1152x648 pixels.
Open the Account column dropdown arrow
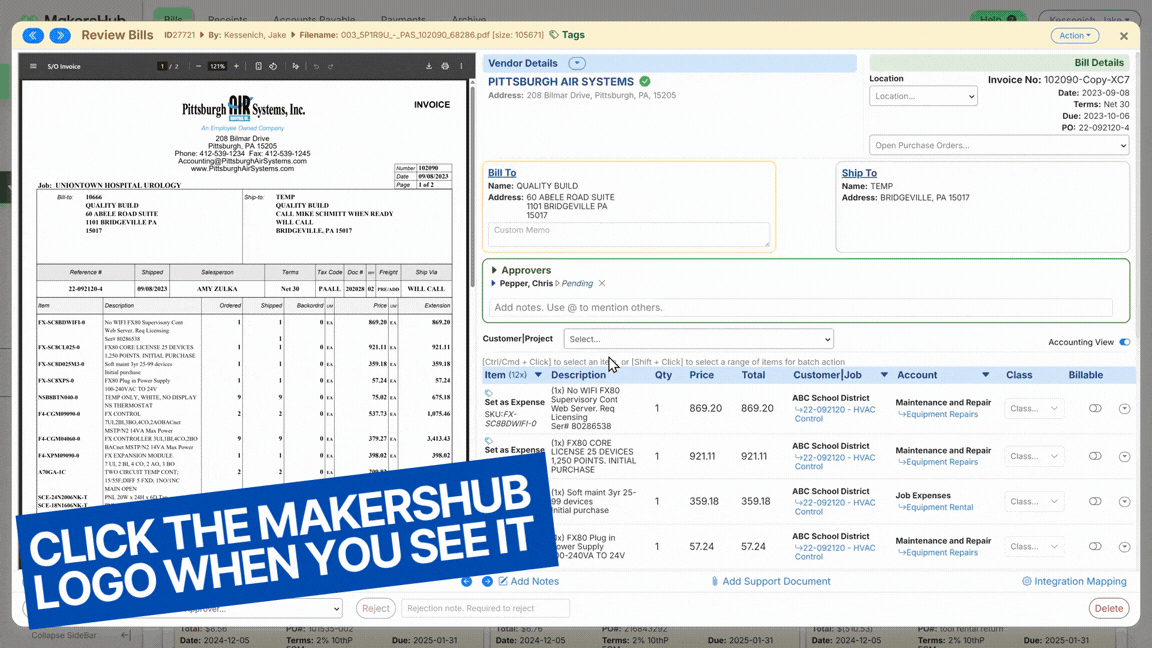point(985,375)
